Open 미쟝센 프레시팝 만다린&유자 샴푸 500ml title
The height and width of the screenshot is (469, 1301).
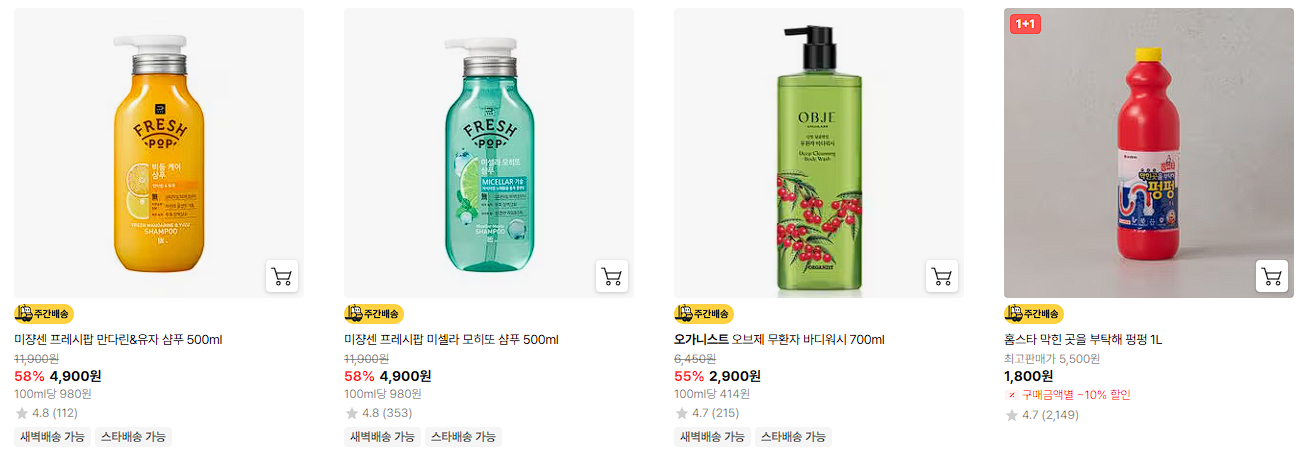pos(118,340)
